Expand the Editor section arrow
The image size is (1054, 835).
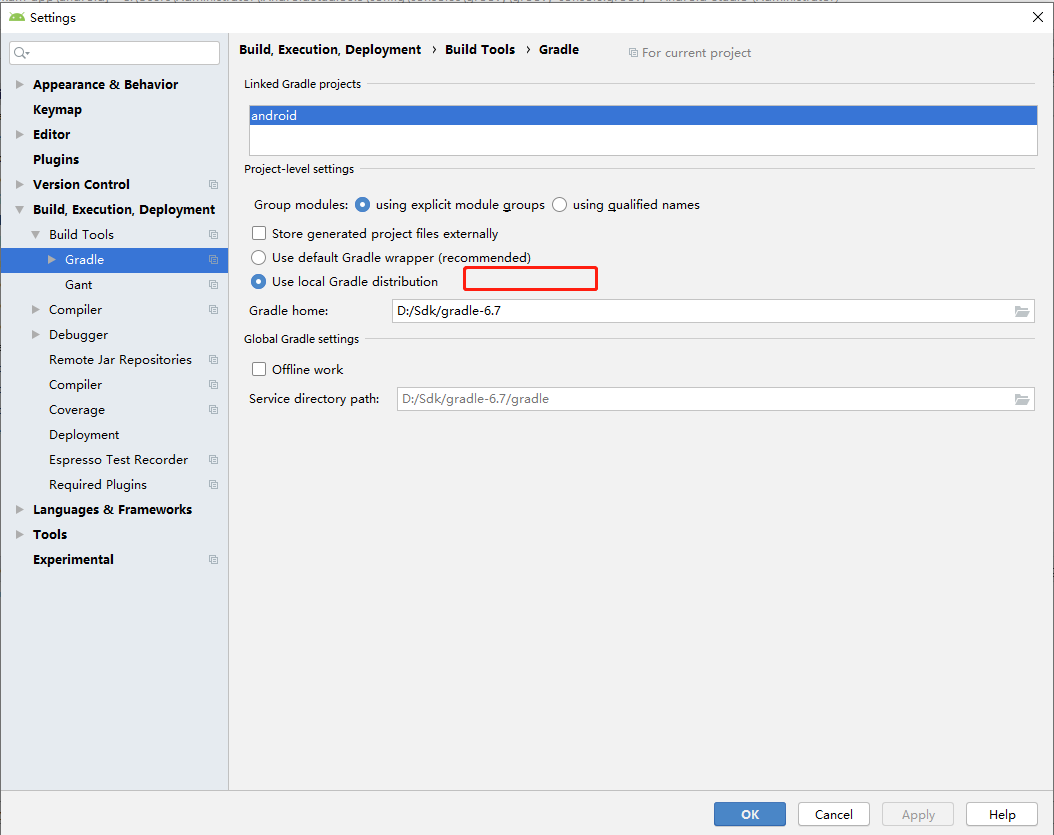coord(19,134)
